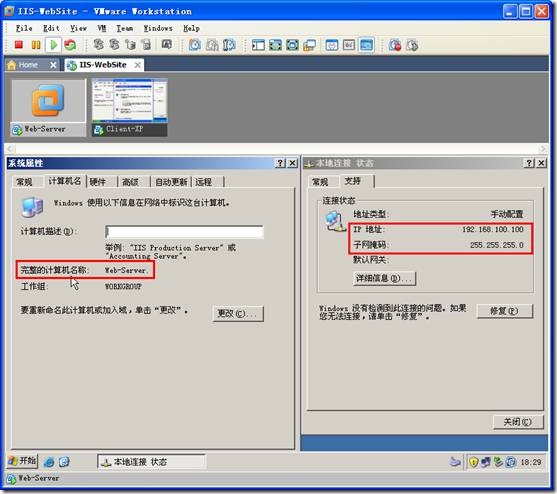The image size is (557, 494).
Task: Click the Reset virtual machine icon
Action: click(70, 45)
